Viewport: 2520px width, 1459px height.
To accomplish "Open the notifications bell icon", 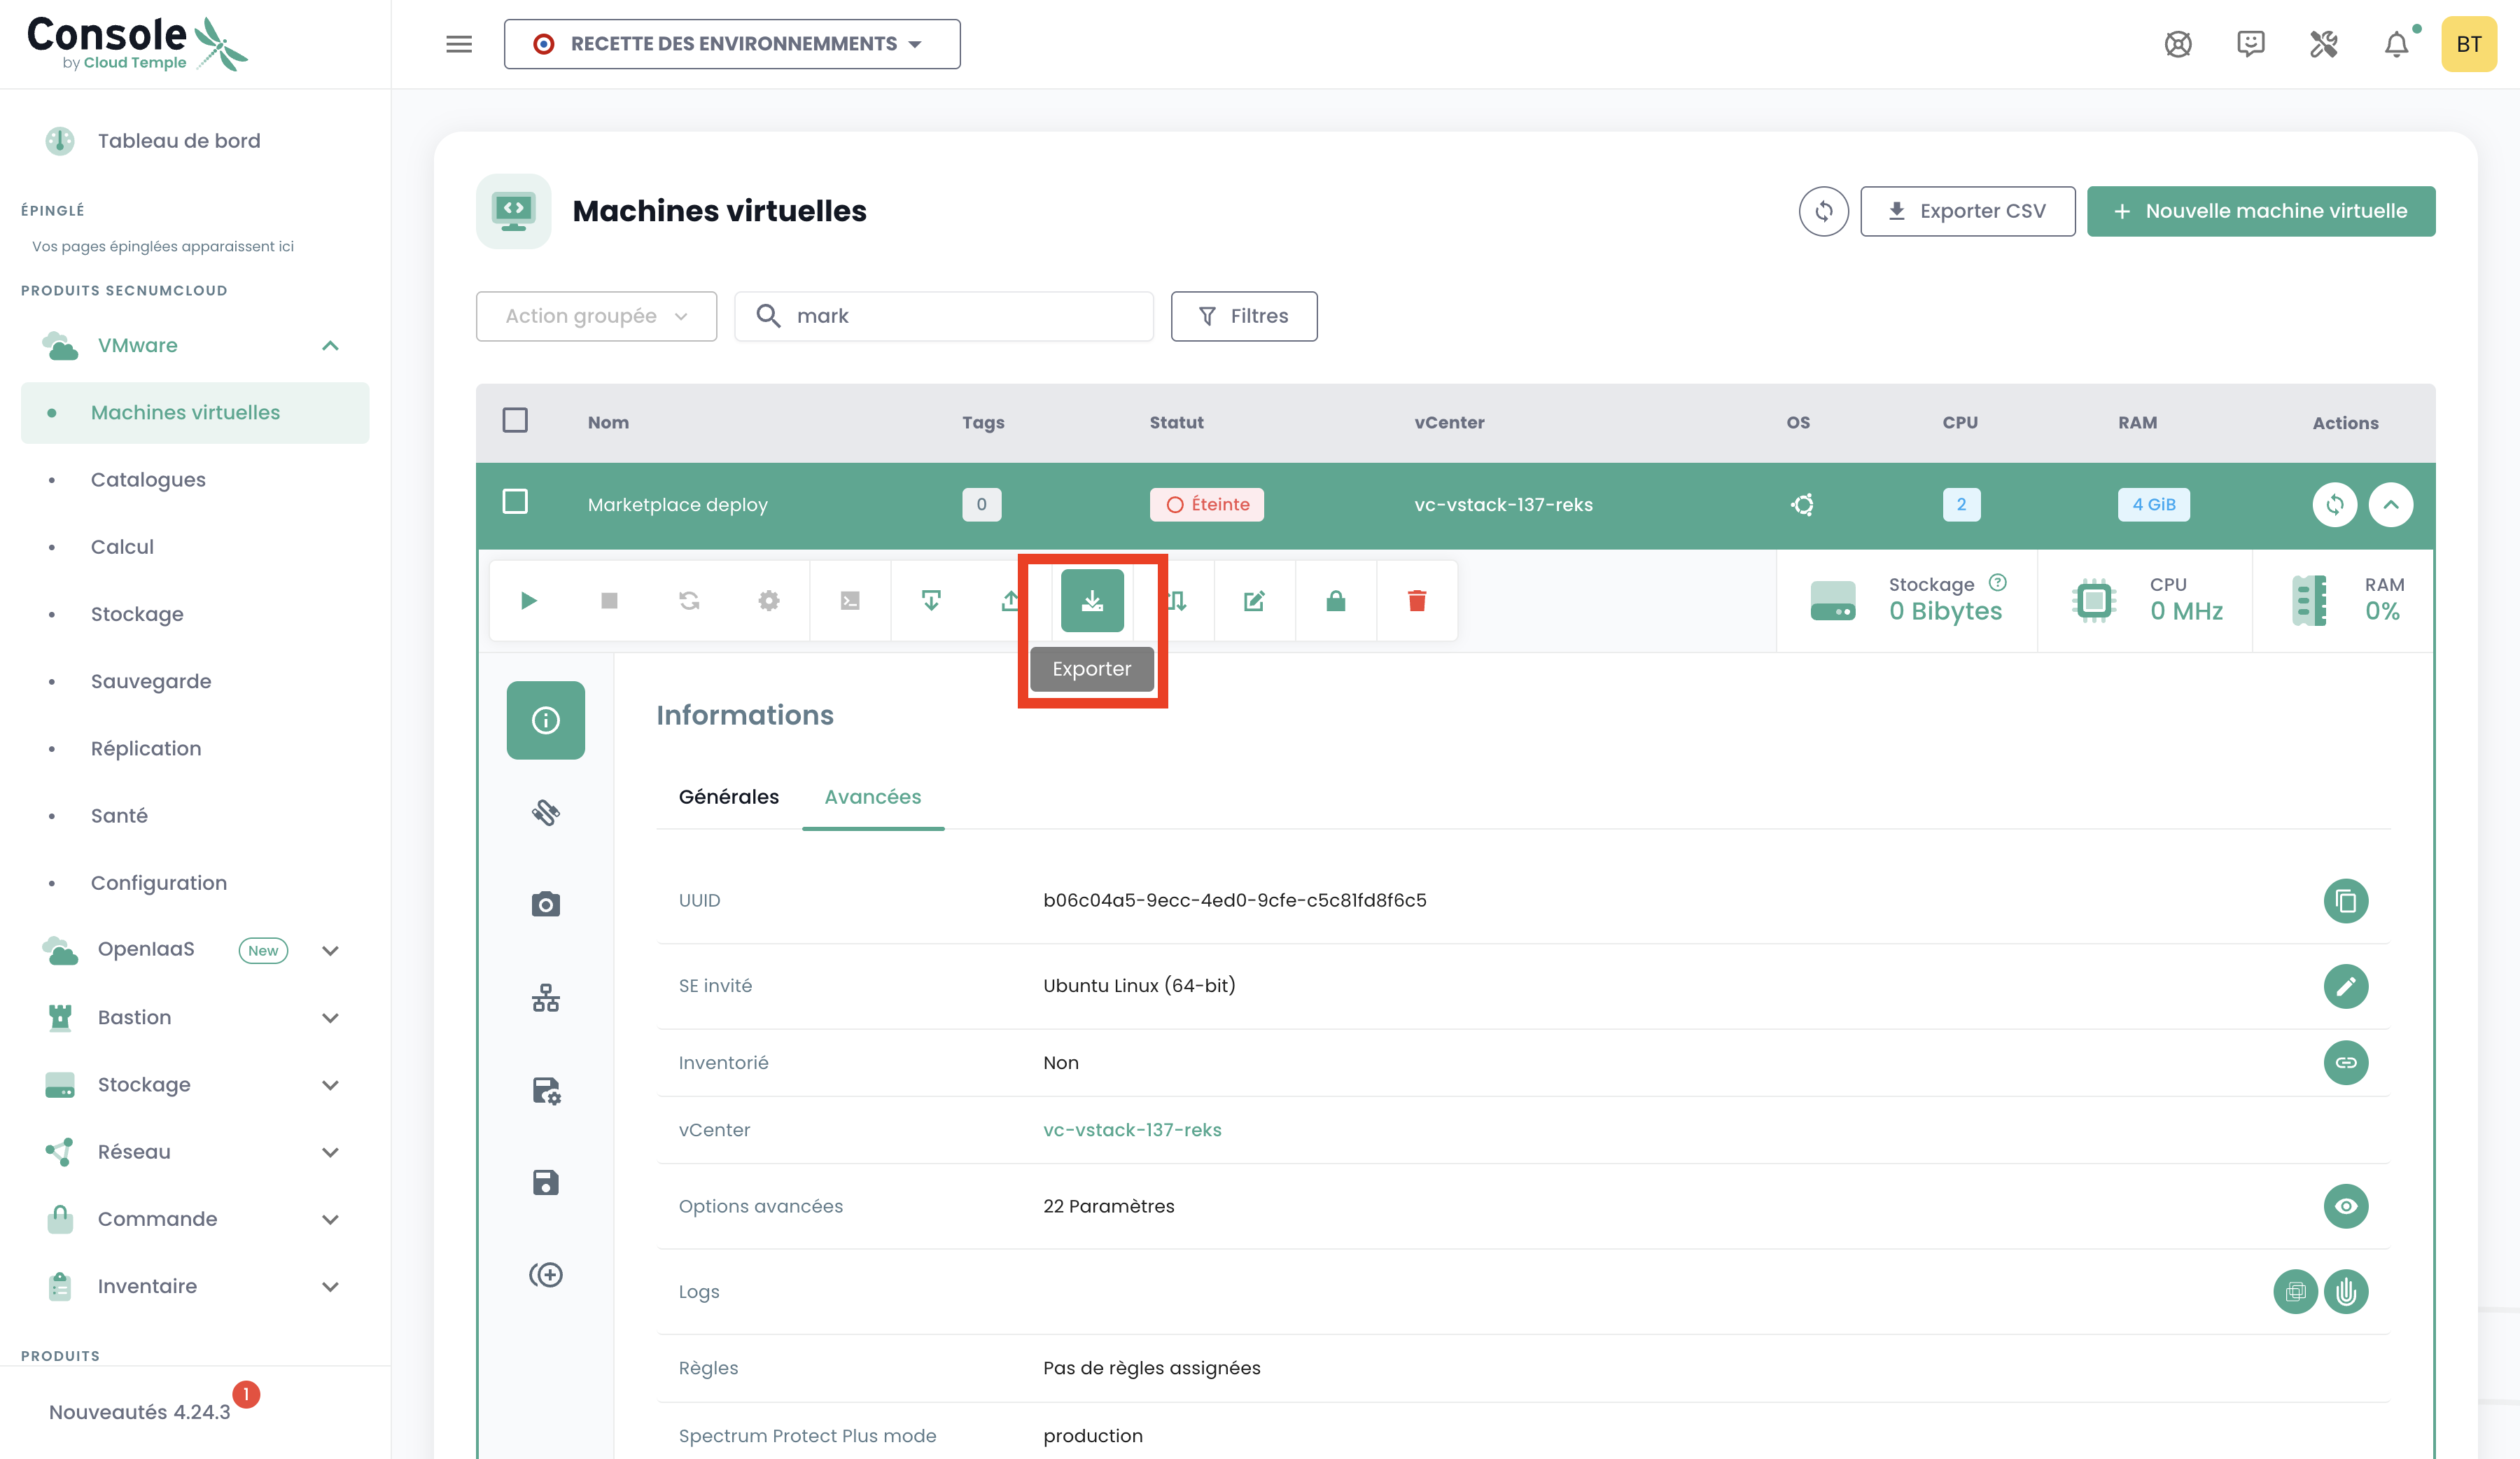I will pos(2396,44).
